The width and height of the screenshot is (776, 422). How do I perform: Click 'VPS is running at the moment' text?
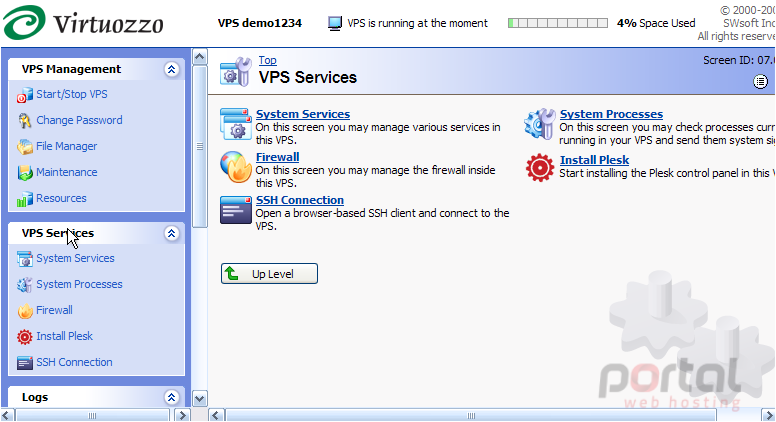click(417, 23)
